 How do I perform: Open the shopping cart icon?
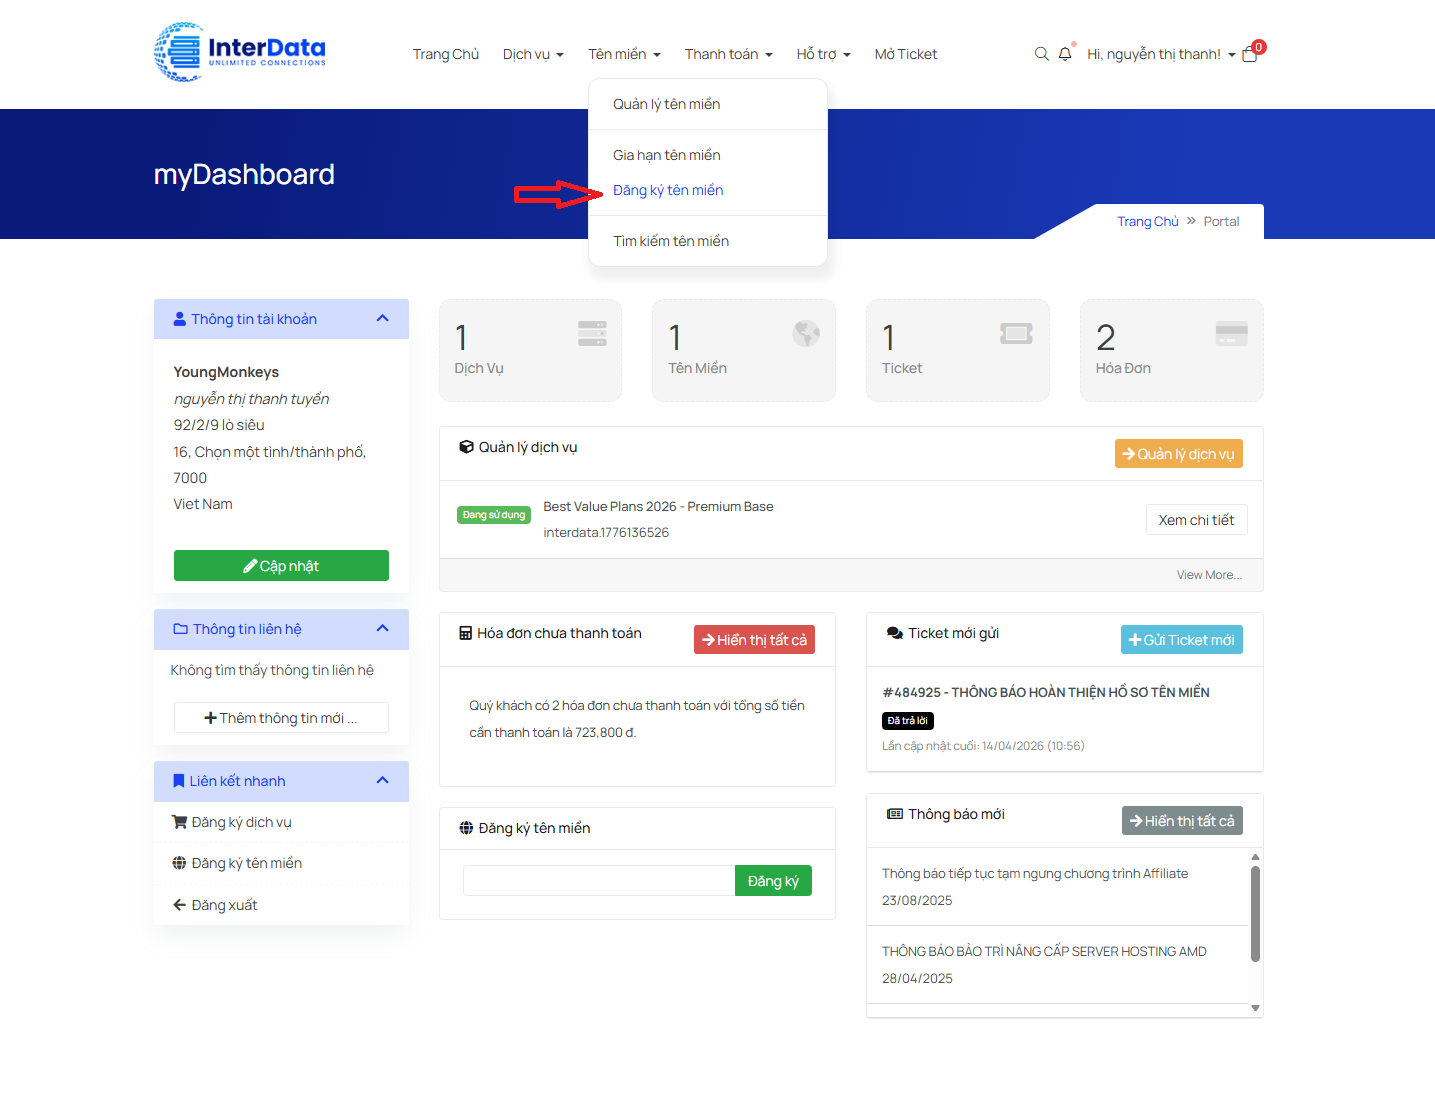pyautogui.click(x=1250, y=55)
